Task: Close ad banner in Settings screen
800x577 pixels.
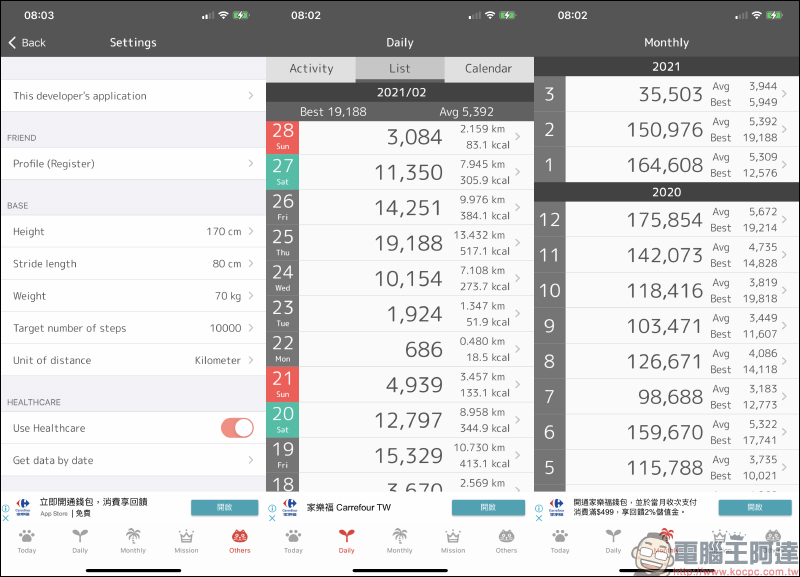Action: (6, 518)
